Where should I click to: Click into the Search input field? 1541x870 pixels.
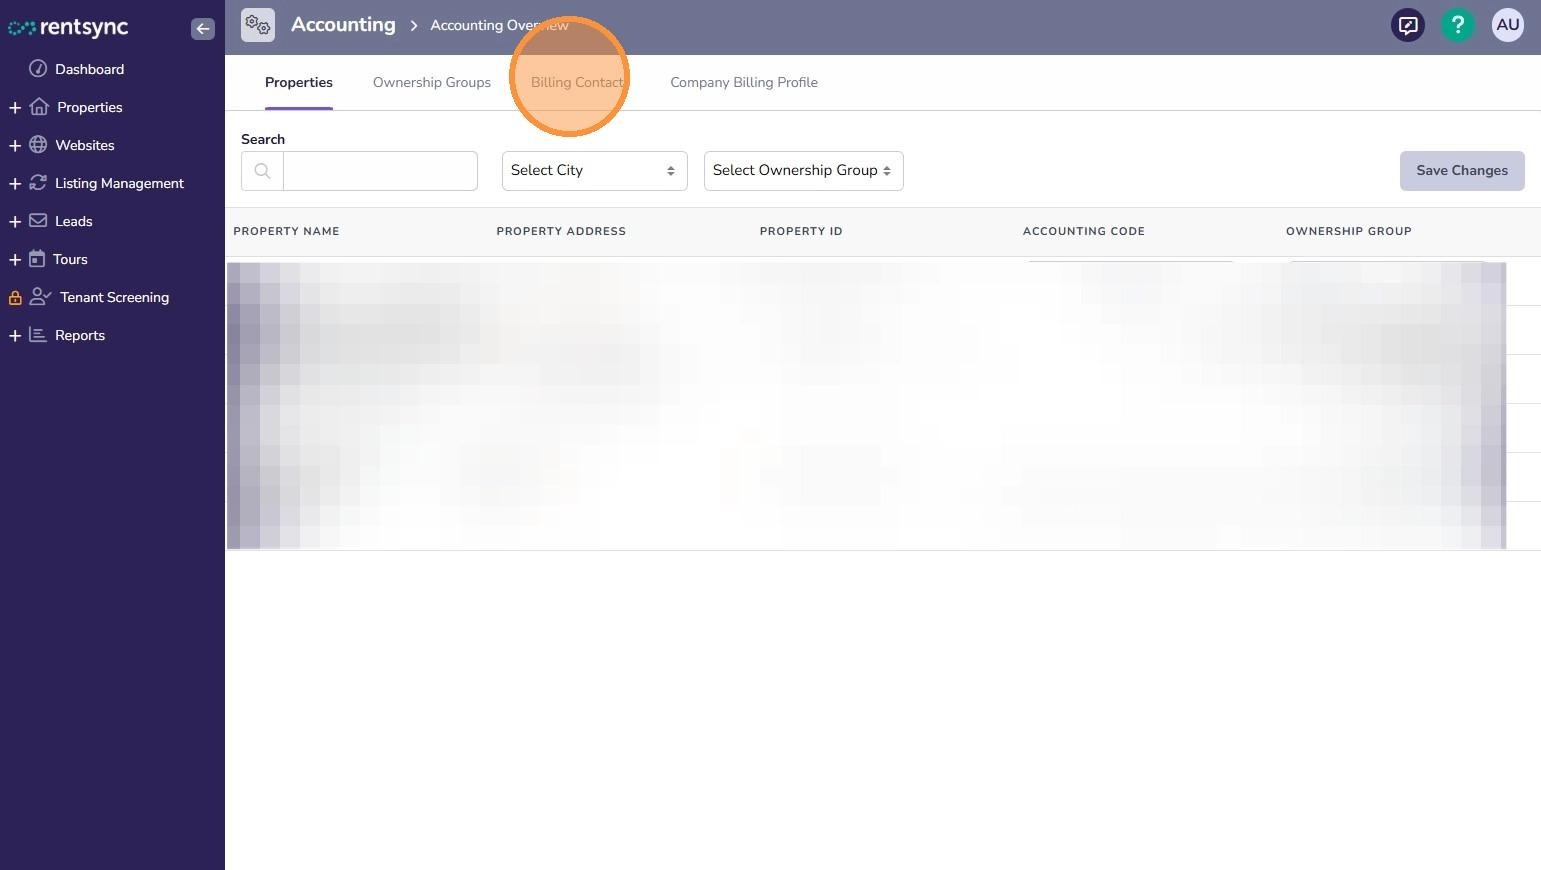[380, 171]
